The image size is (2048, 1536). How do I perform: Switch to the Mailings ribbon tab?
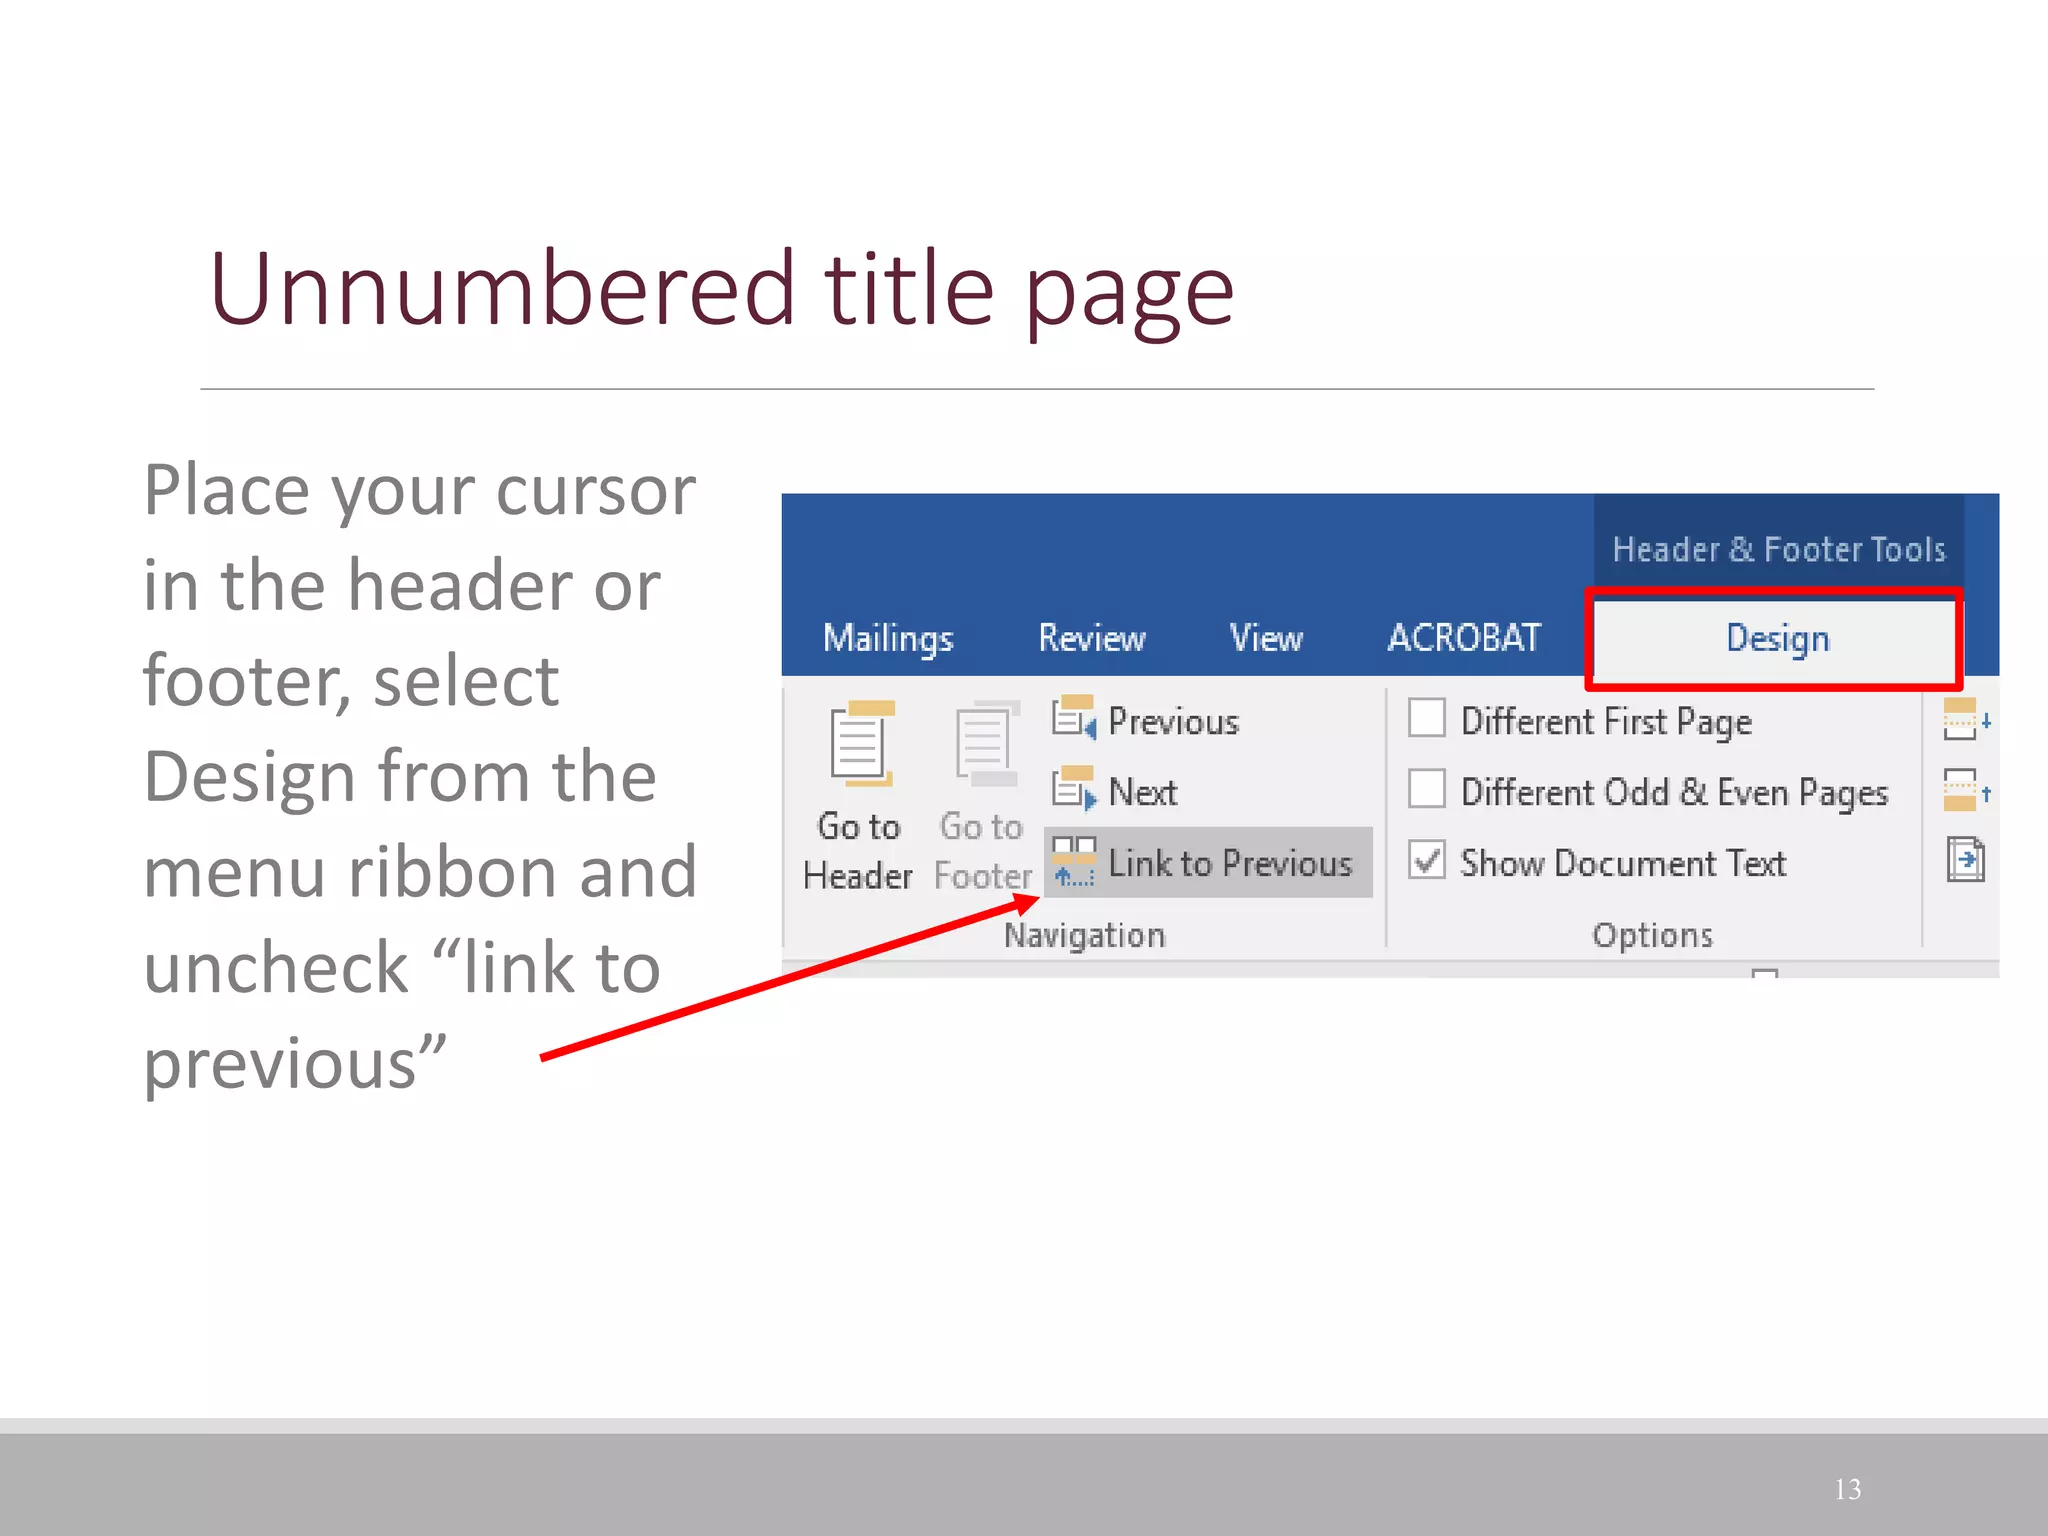point(888,638)
